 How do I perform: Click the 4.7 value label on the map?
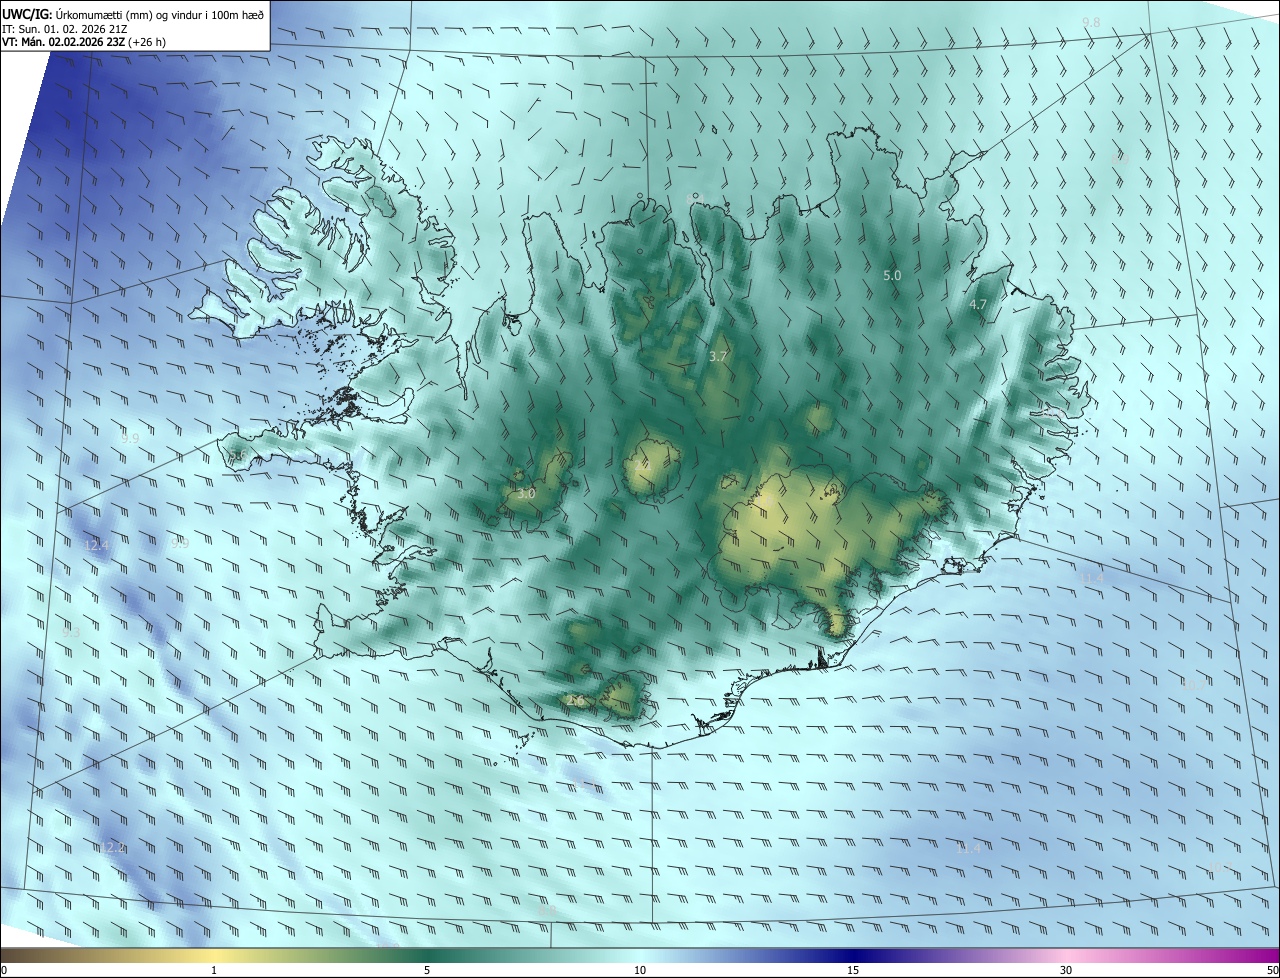click(978, 304)
